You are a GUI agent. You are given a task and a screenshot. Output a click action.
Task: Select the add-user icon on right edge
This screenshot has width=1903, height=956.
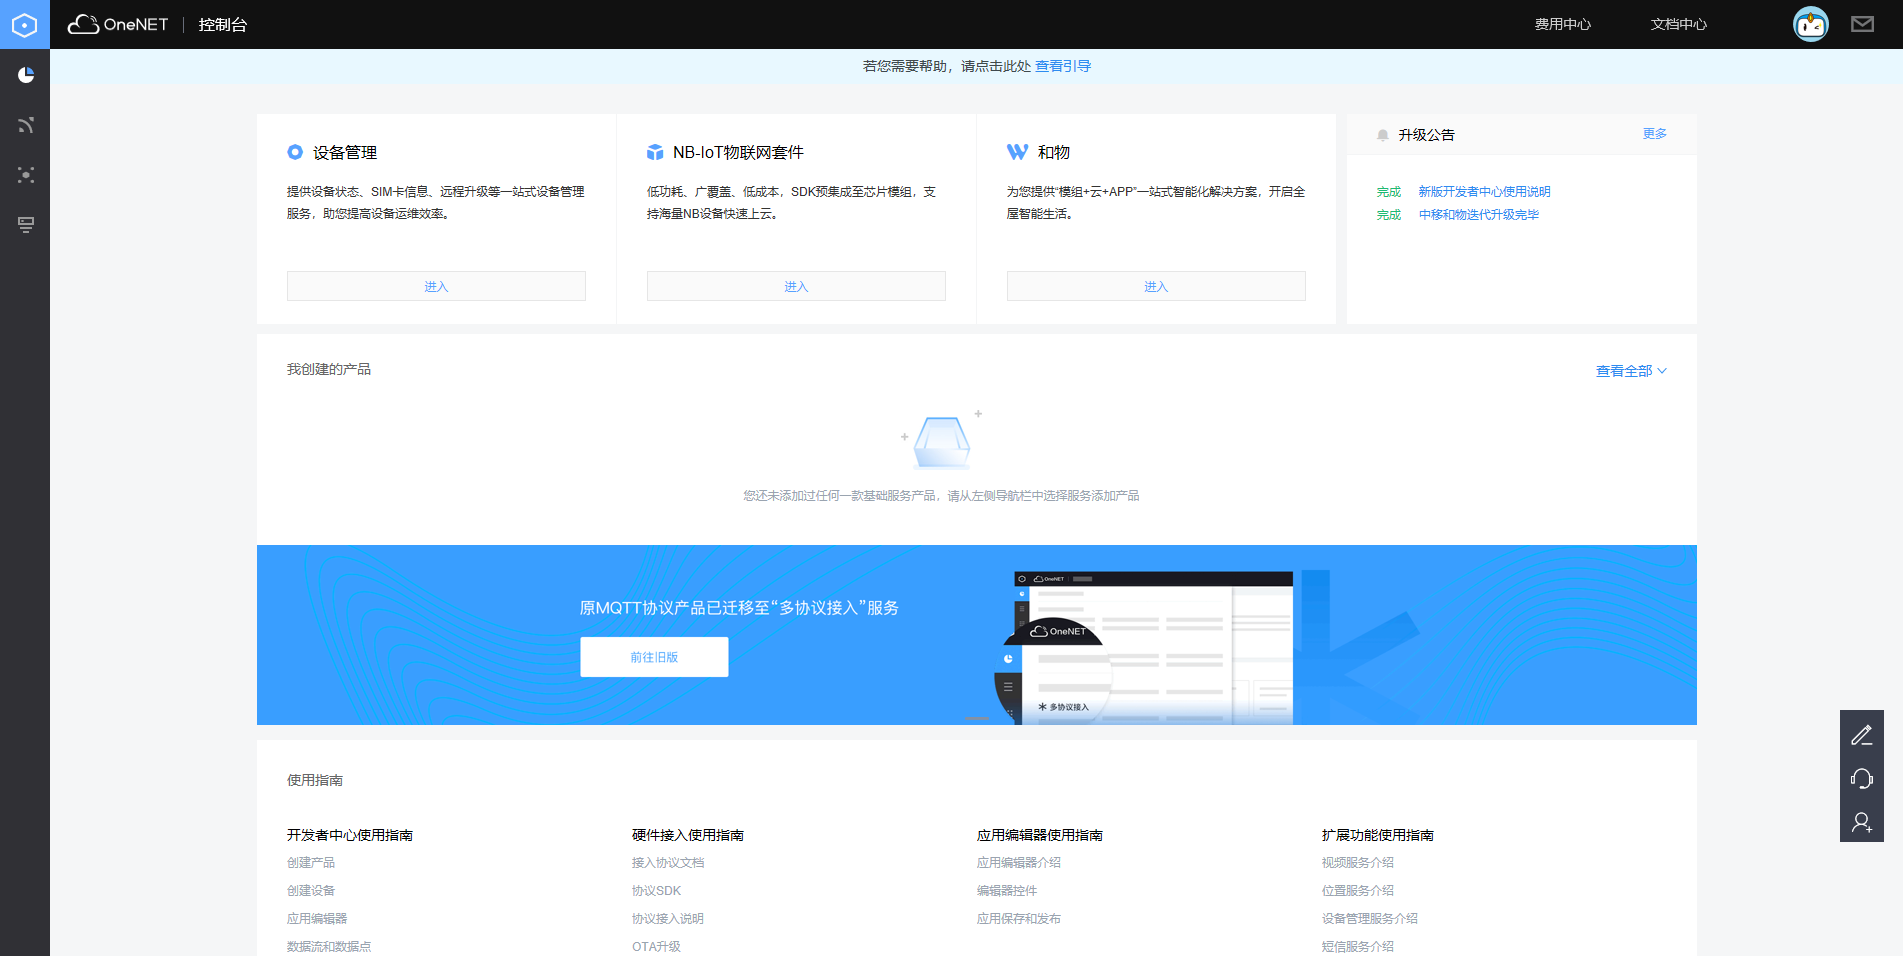1862,821
